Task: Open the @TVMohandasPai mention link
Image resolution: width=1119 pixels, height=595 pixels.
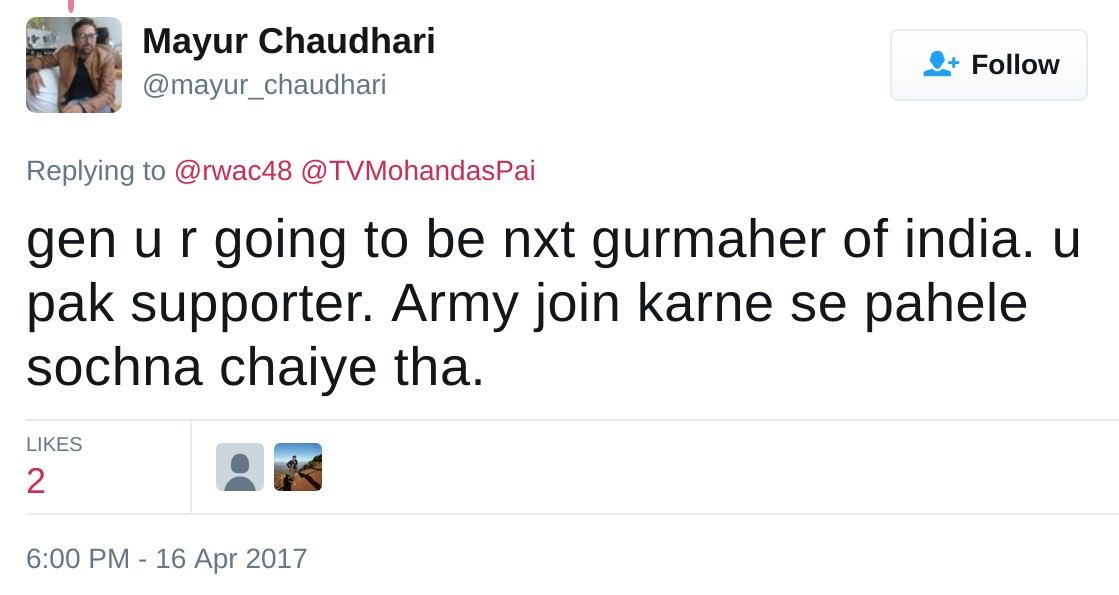Action: [x=418, y=171]
